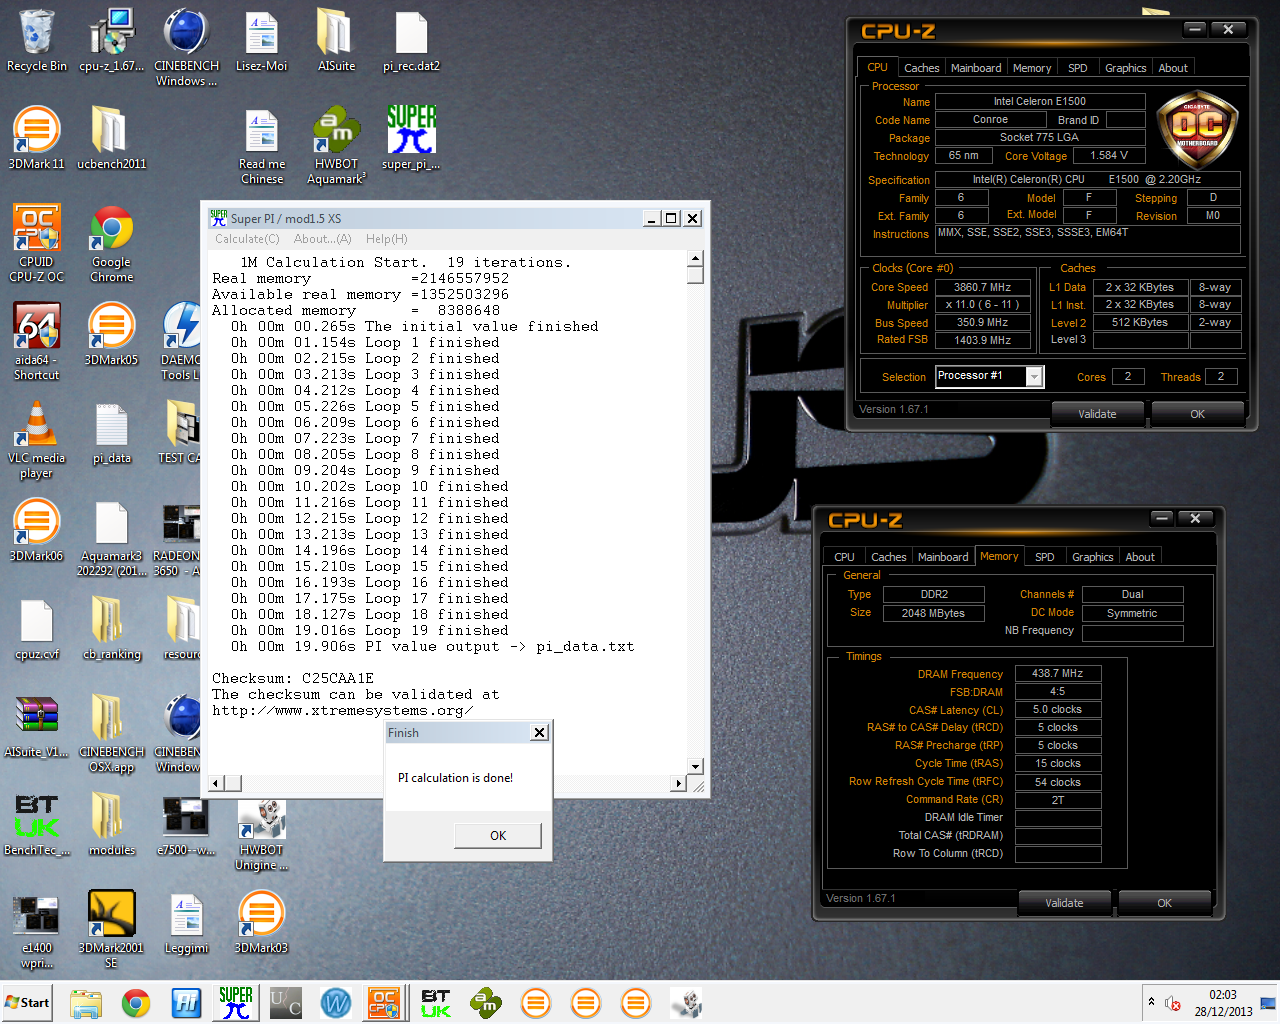Select the cpuz.cvf file icon

pyautogui.click(x=37, y=627)
